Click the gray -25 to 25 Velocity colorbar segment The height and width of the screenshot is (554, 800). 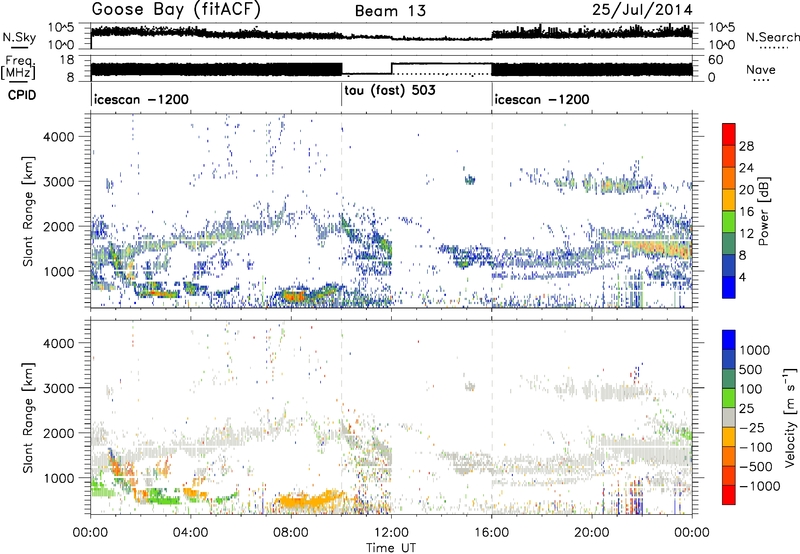coord(729,417)
